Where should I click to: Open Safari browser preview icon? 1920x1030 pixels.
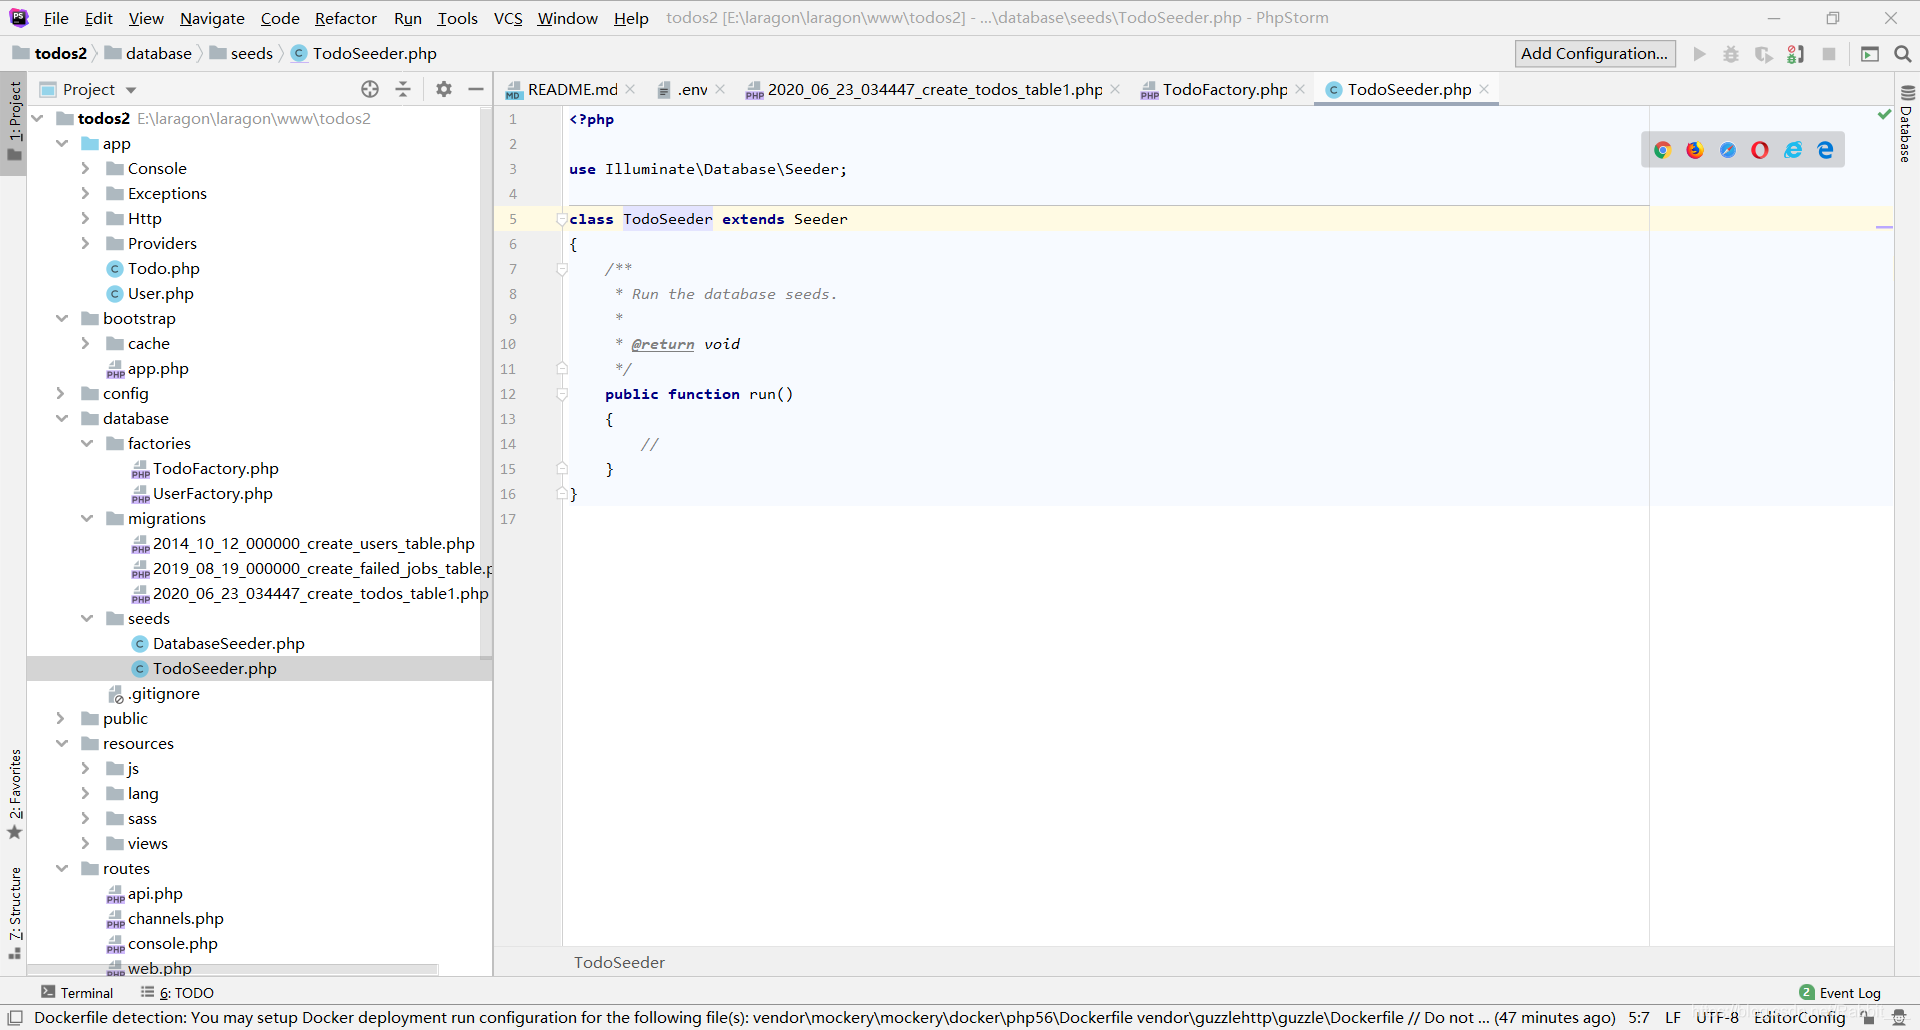click(x=1728, y=150)
